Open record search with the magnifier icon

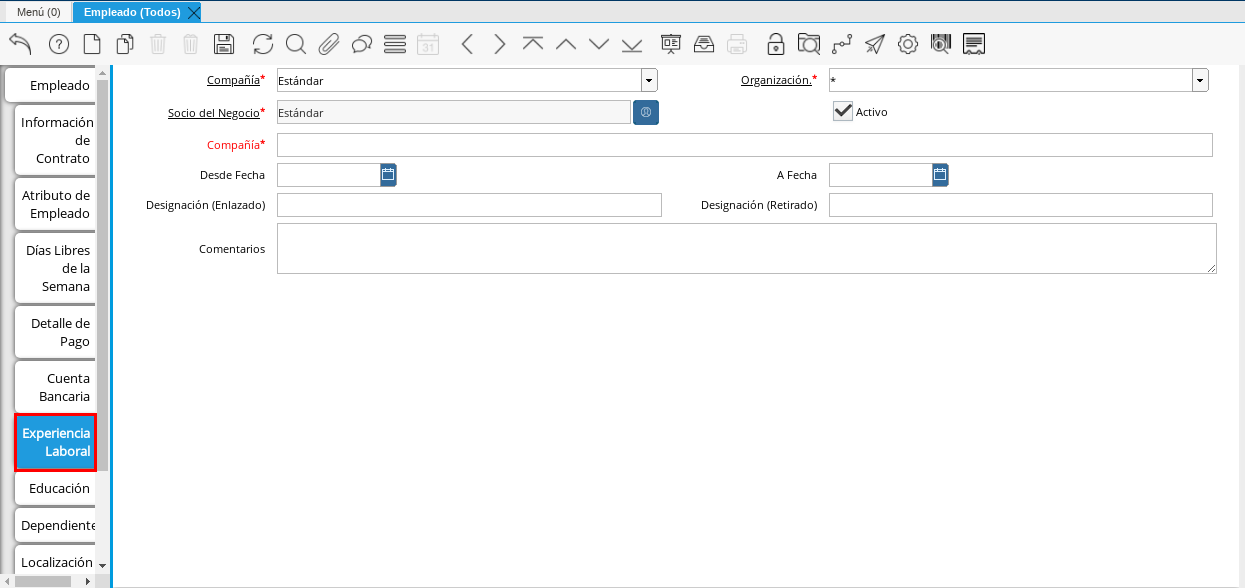click(296, 44)
